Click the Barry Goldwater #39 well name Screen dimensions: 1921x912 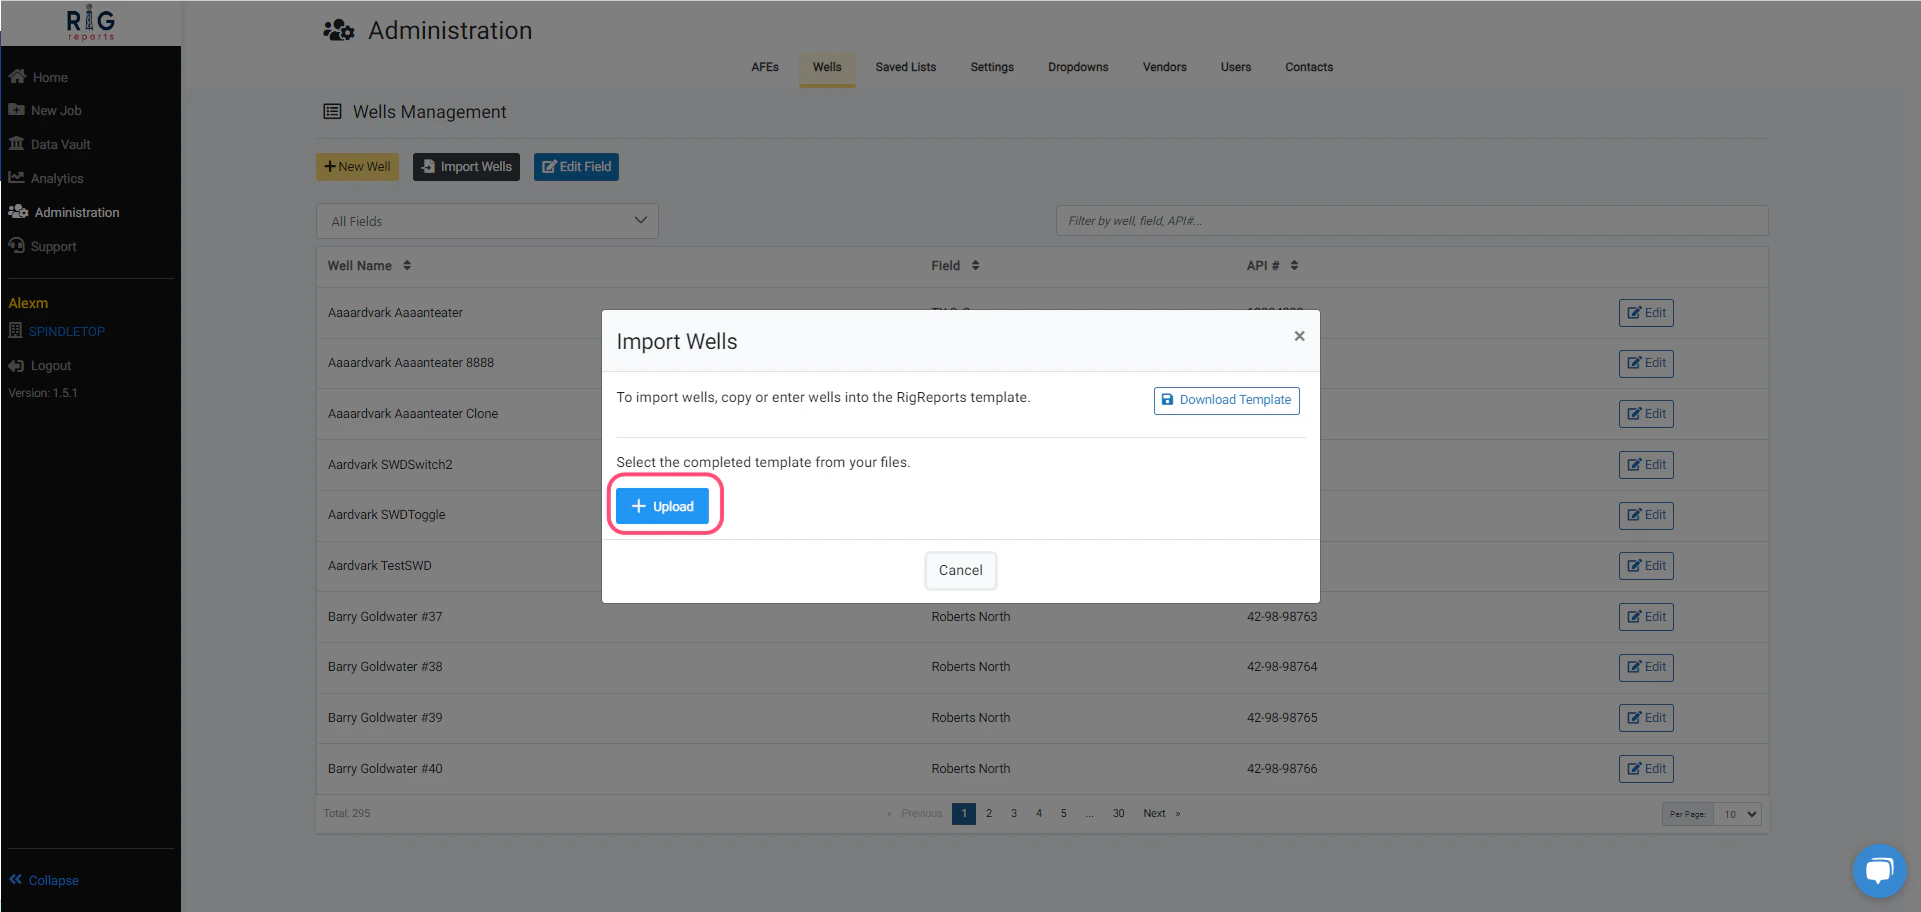pyautogui.click(x=385, y=718)
